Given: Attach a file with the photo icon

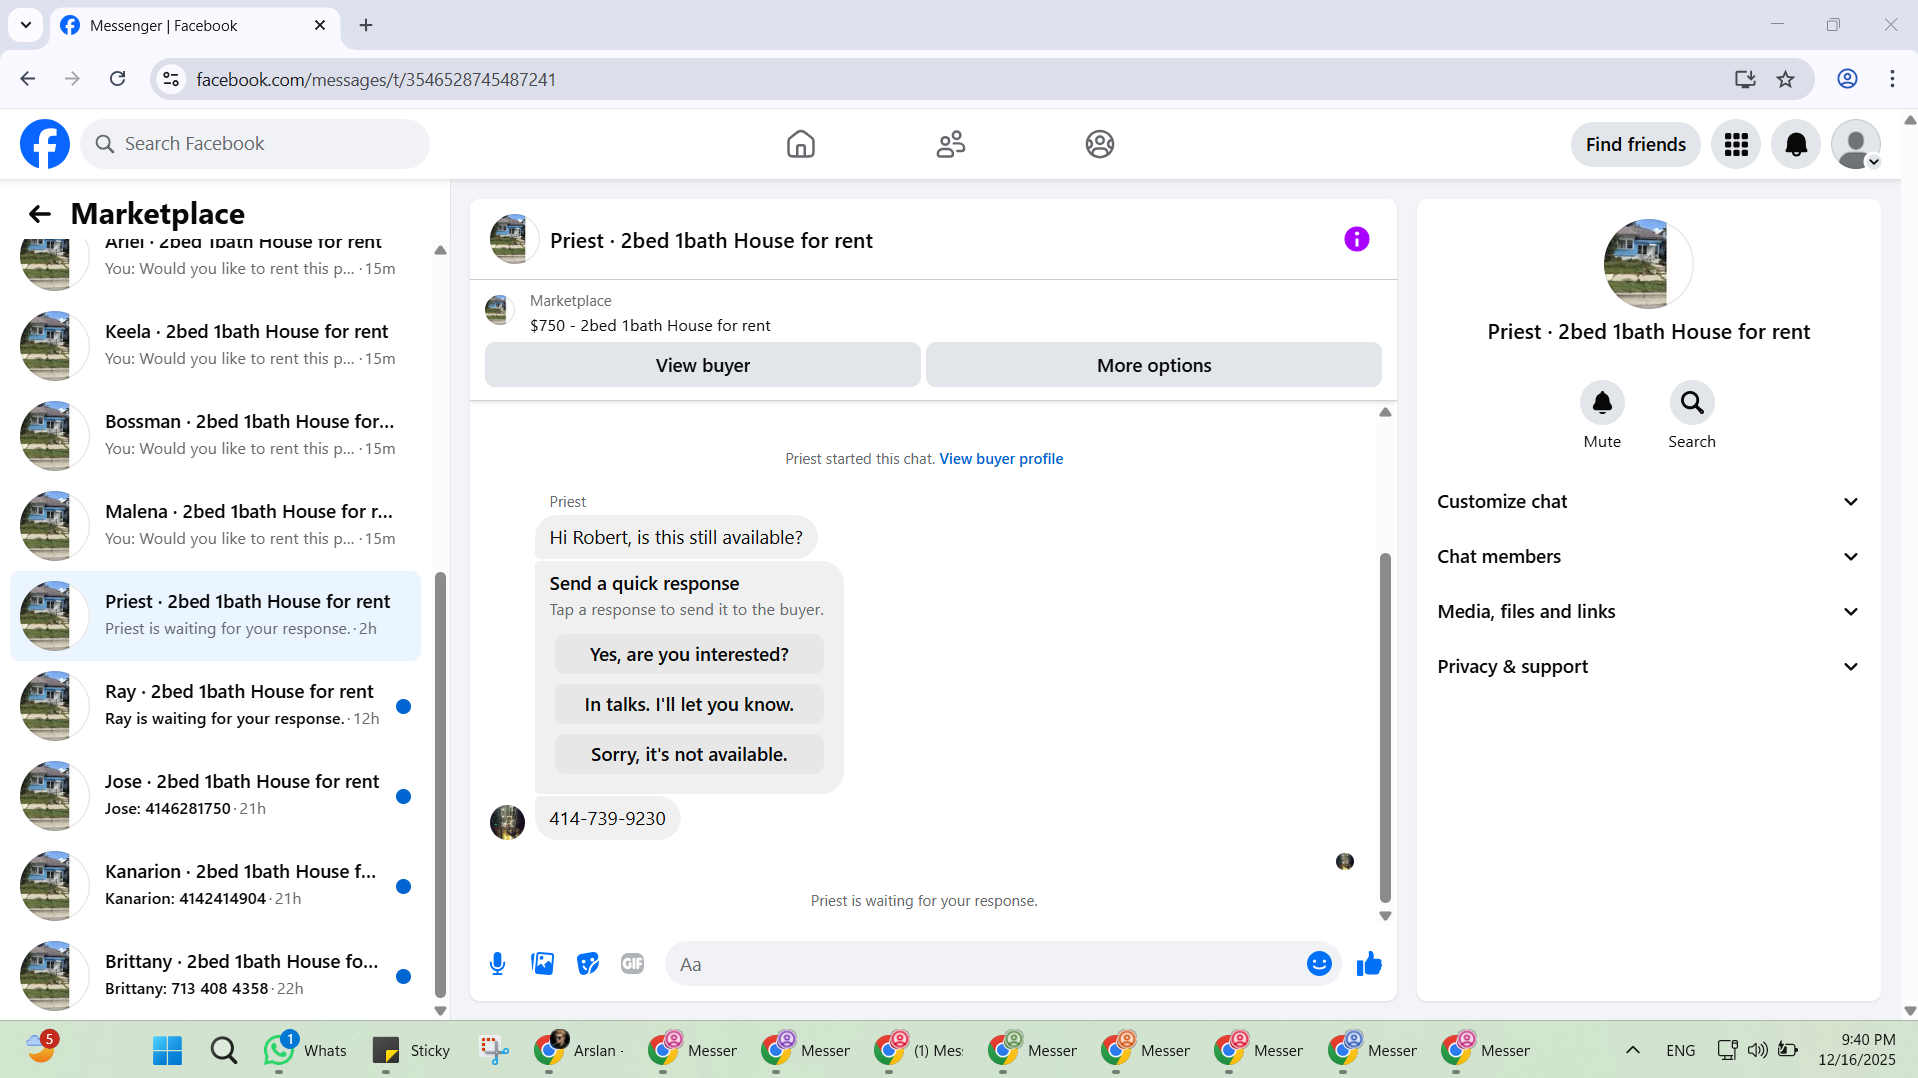Looking at the screenshot, I should [542, 964].
